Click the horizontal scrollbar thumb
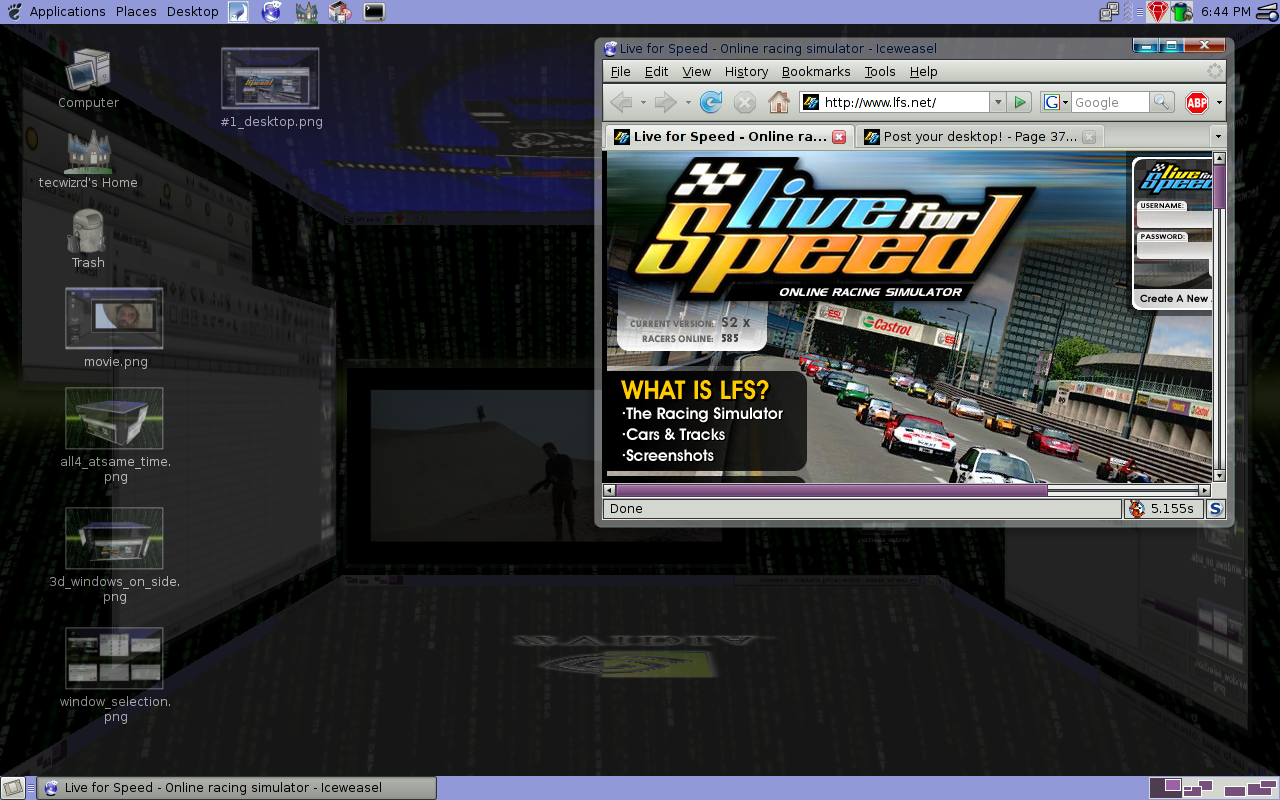The height and width of the screenshot is (800, 1280). click(831, 491)
